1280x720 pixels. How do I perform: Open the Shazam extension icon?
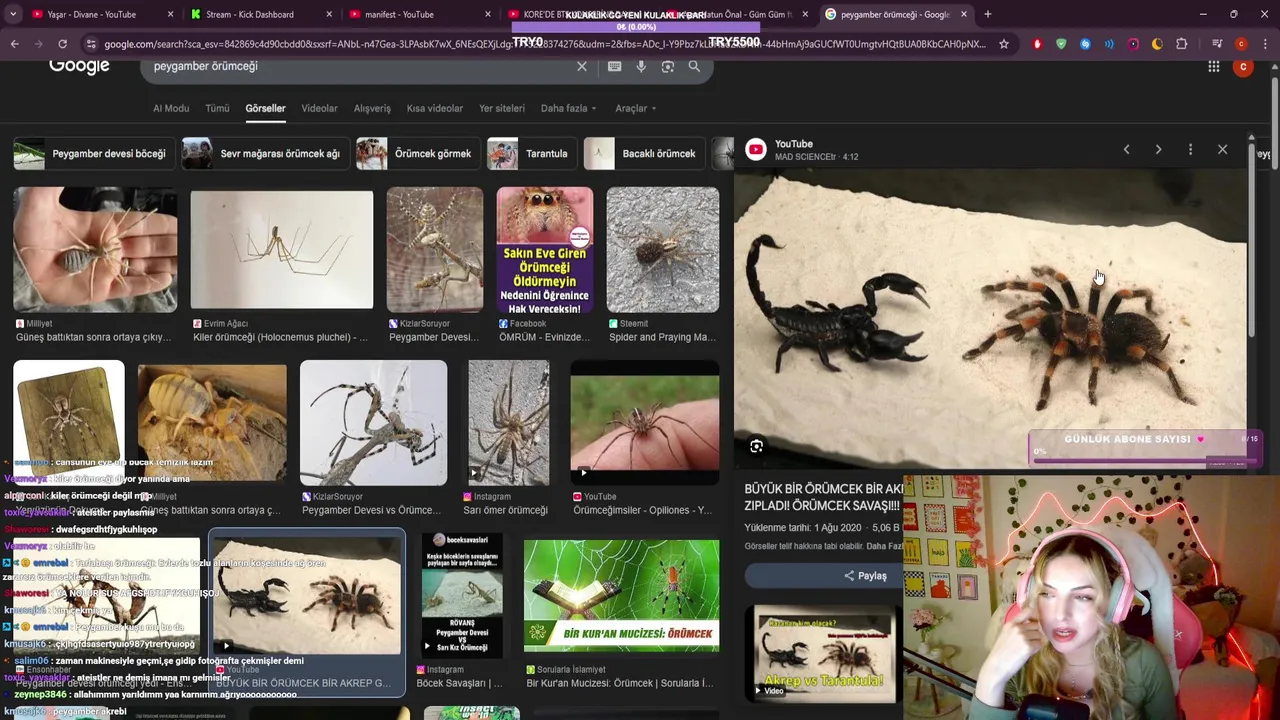pos(1085,44)
